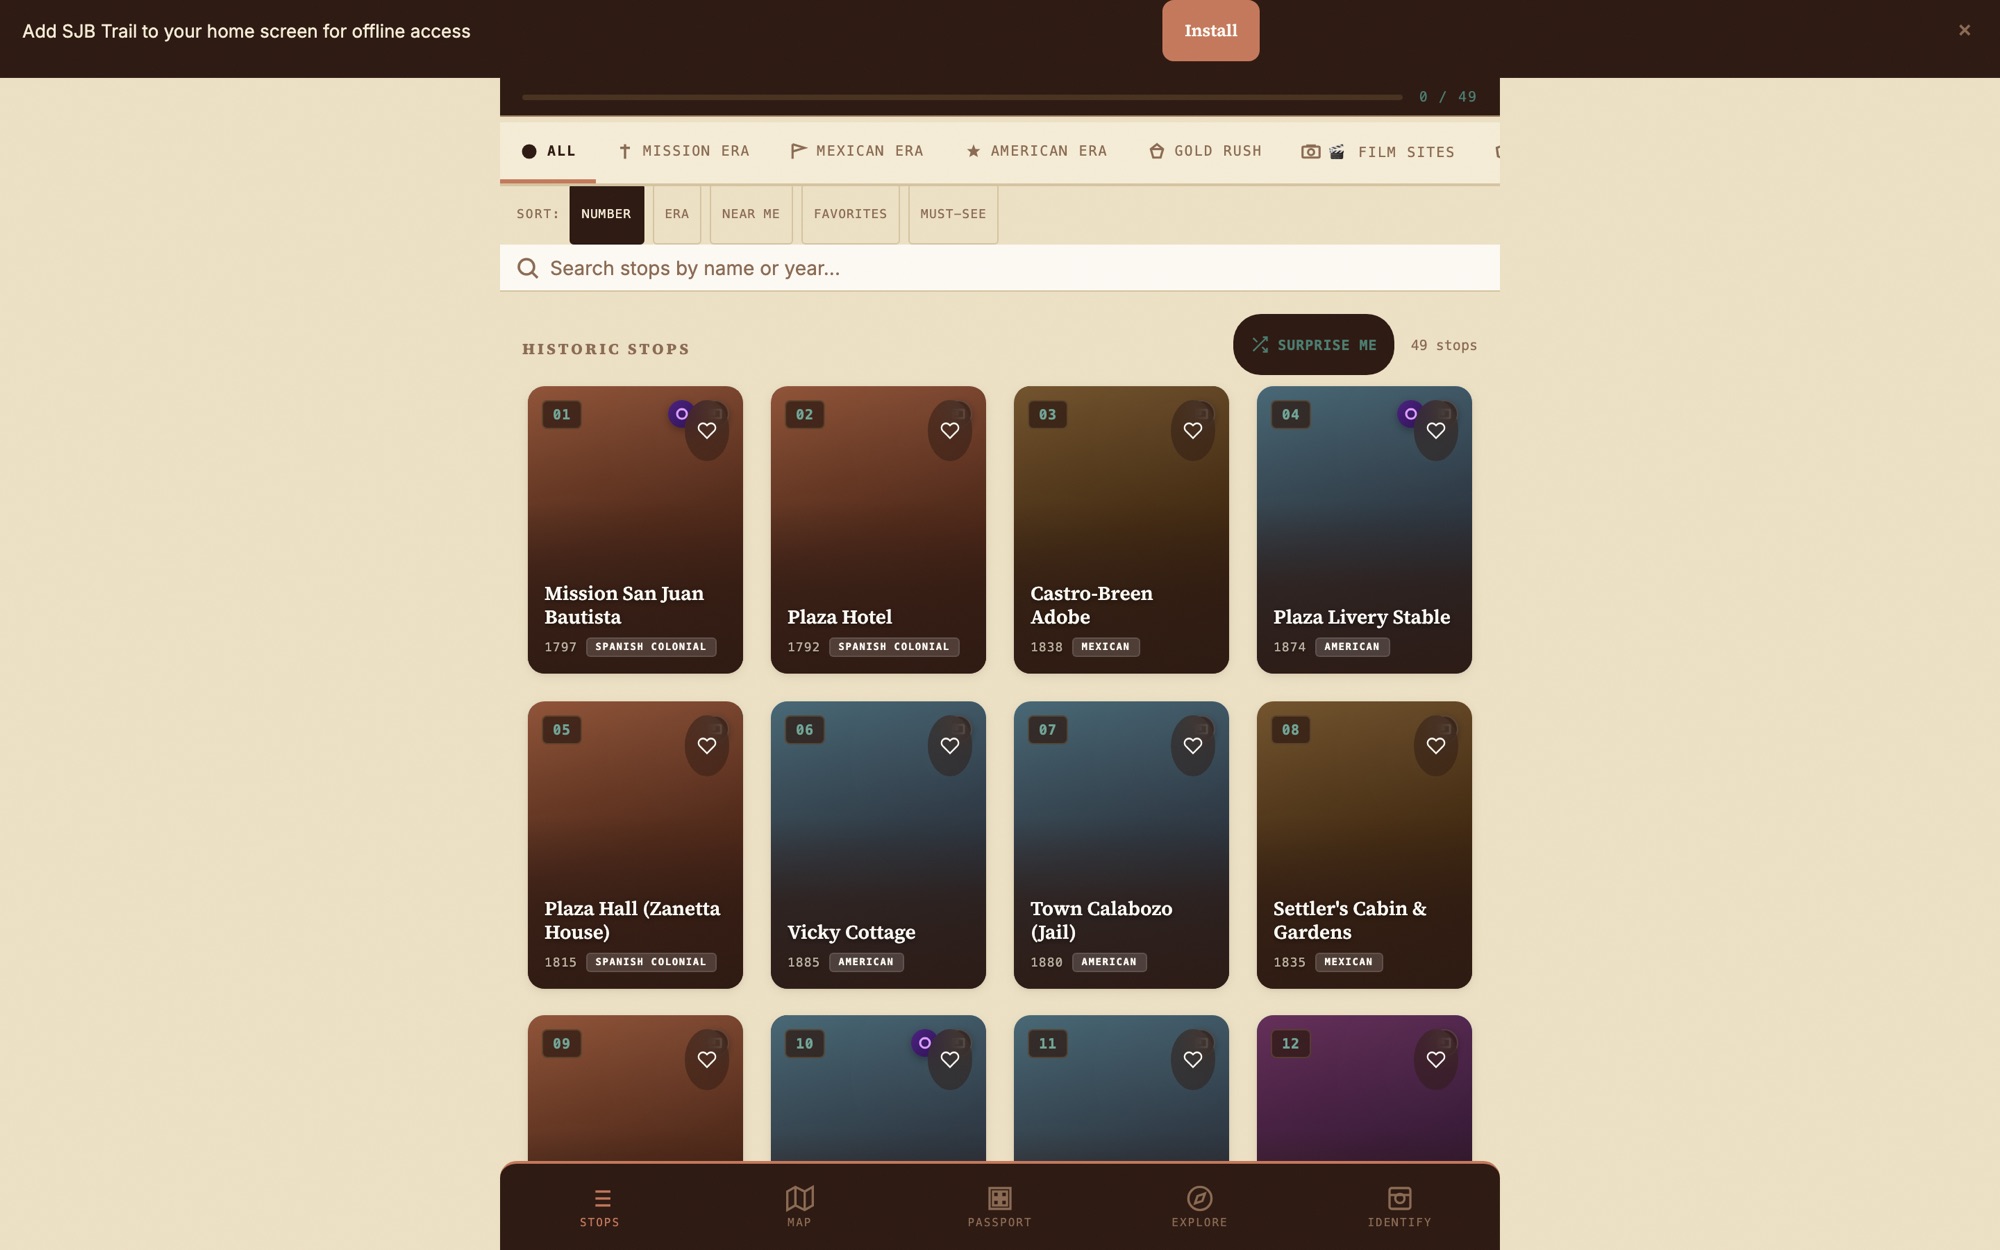Click the search stops input field
The width and height of the screenshot is (2000, 1250).
coord(1000,268)
